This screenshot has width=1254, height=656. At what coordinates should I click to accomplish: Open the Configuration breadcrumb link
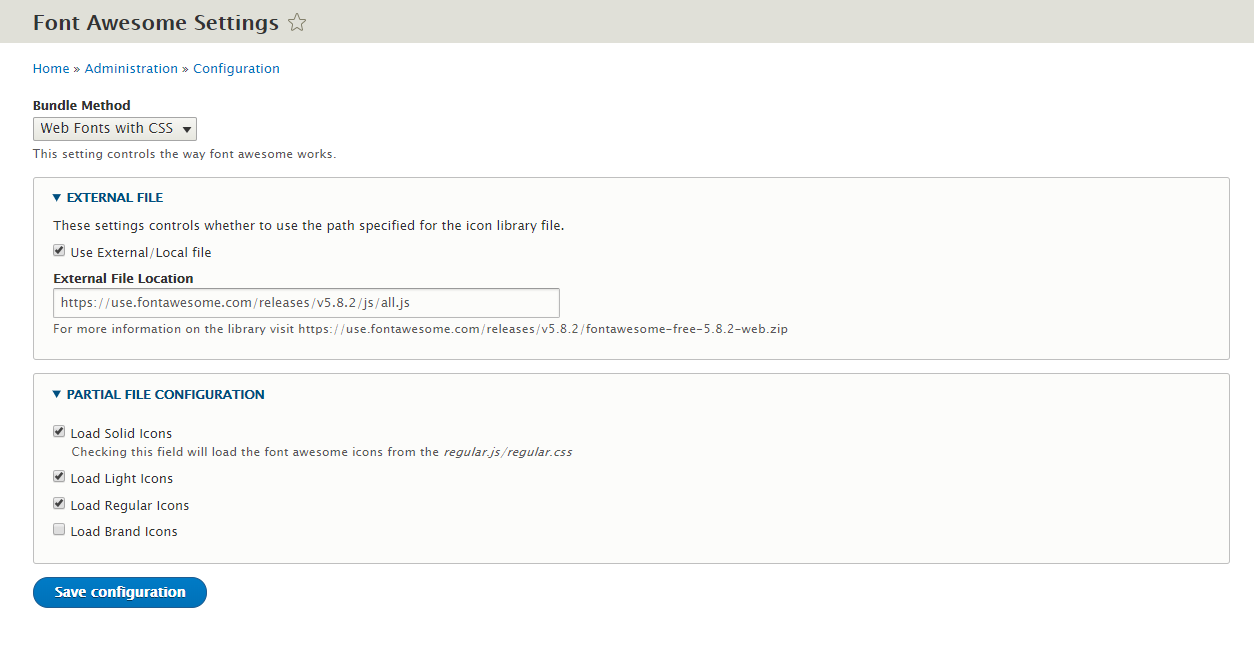click(236, 69)
